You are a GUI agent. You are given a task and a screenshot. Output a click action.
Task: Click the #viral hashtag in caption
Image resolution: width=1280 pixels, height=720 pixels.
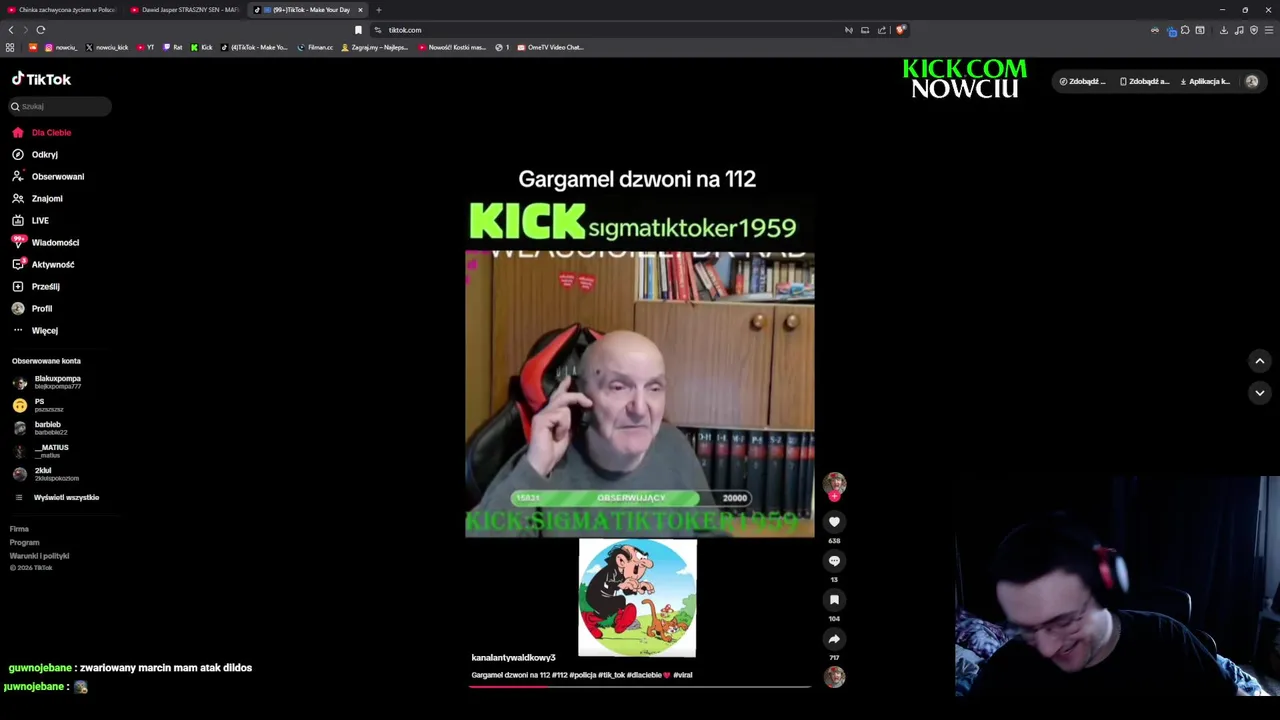tap(683, 676)
